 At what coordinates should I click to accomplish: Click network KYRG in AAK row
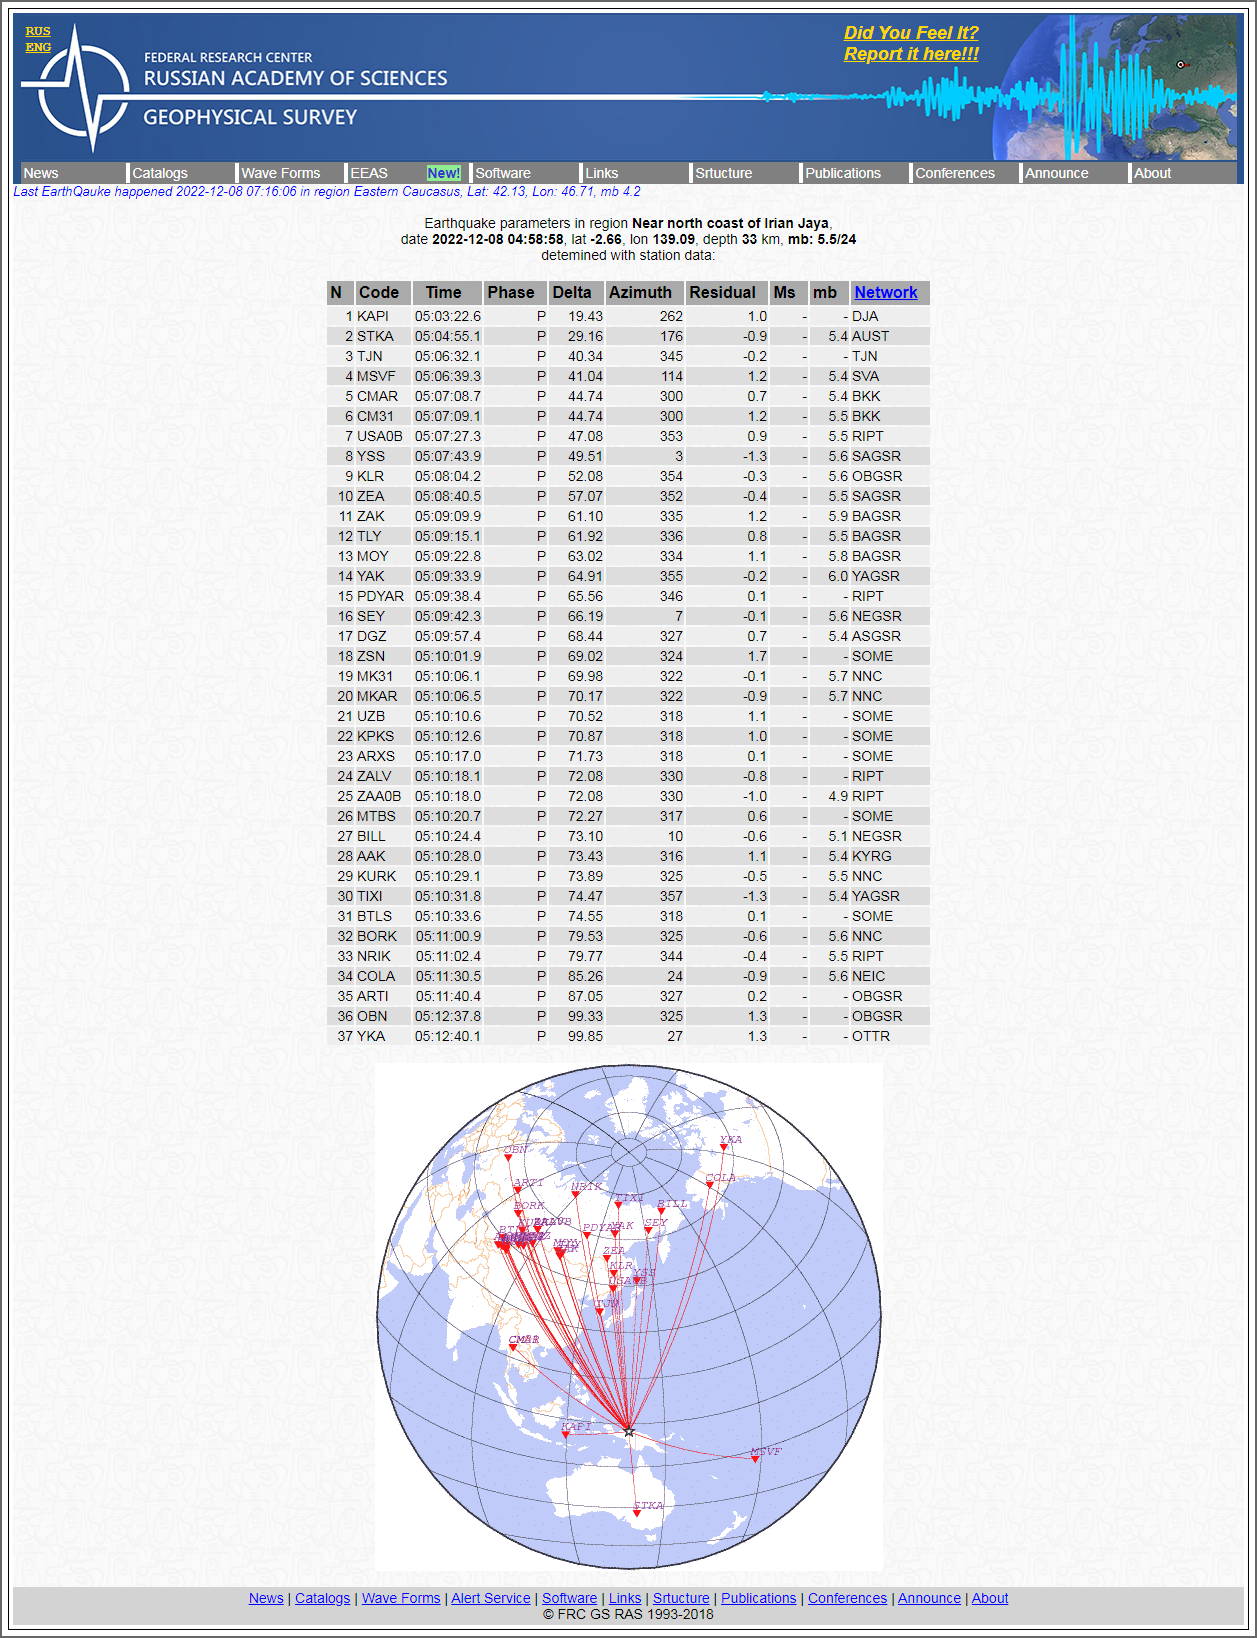tap(872, 856)
